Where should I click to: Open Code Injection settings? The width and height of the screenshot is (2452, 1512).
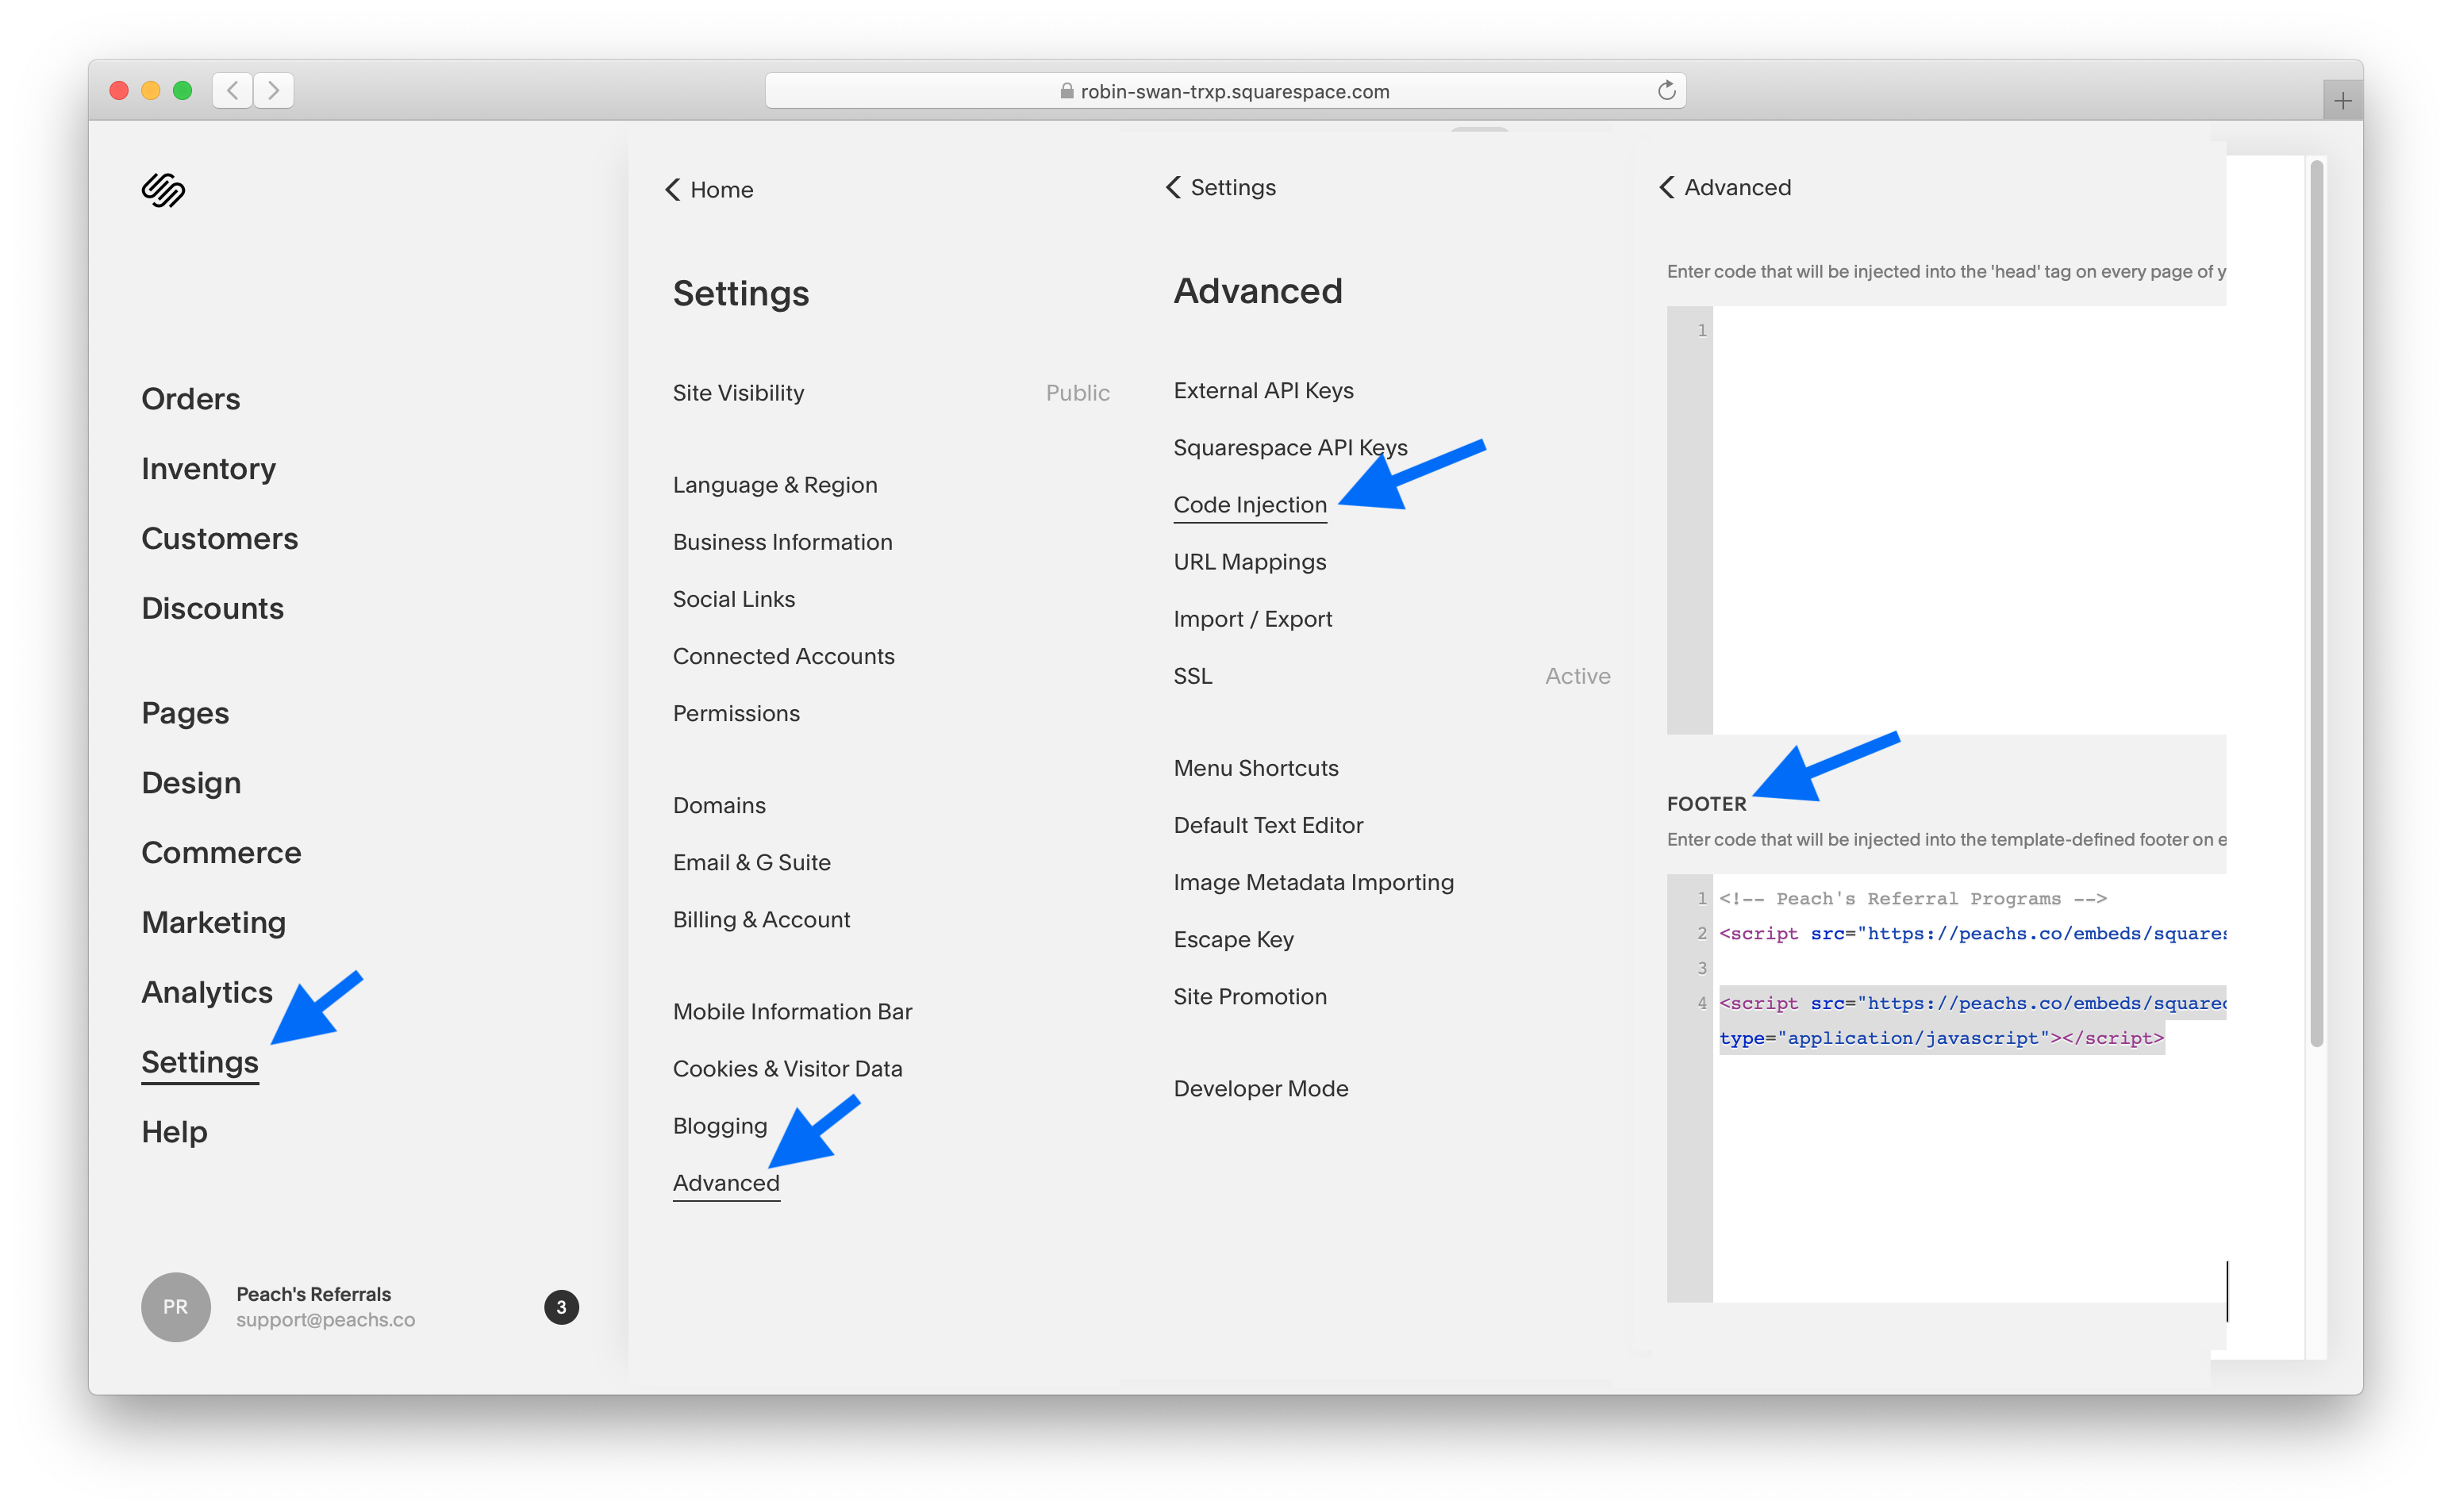[1250, 505]
